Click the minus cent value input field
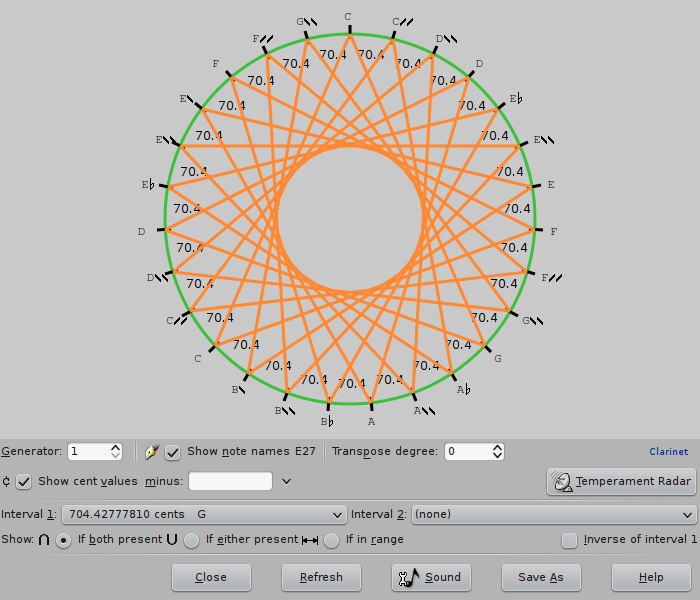The width and height of the screenshot is (700, 600). (x=230, y=482)
